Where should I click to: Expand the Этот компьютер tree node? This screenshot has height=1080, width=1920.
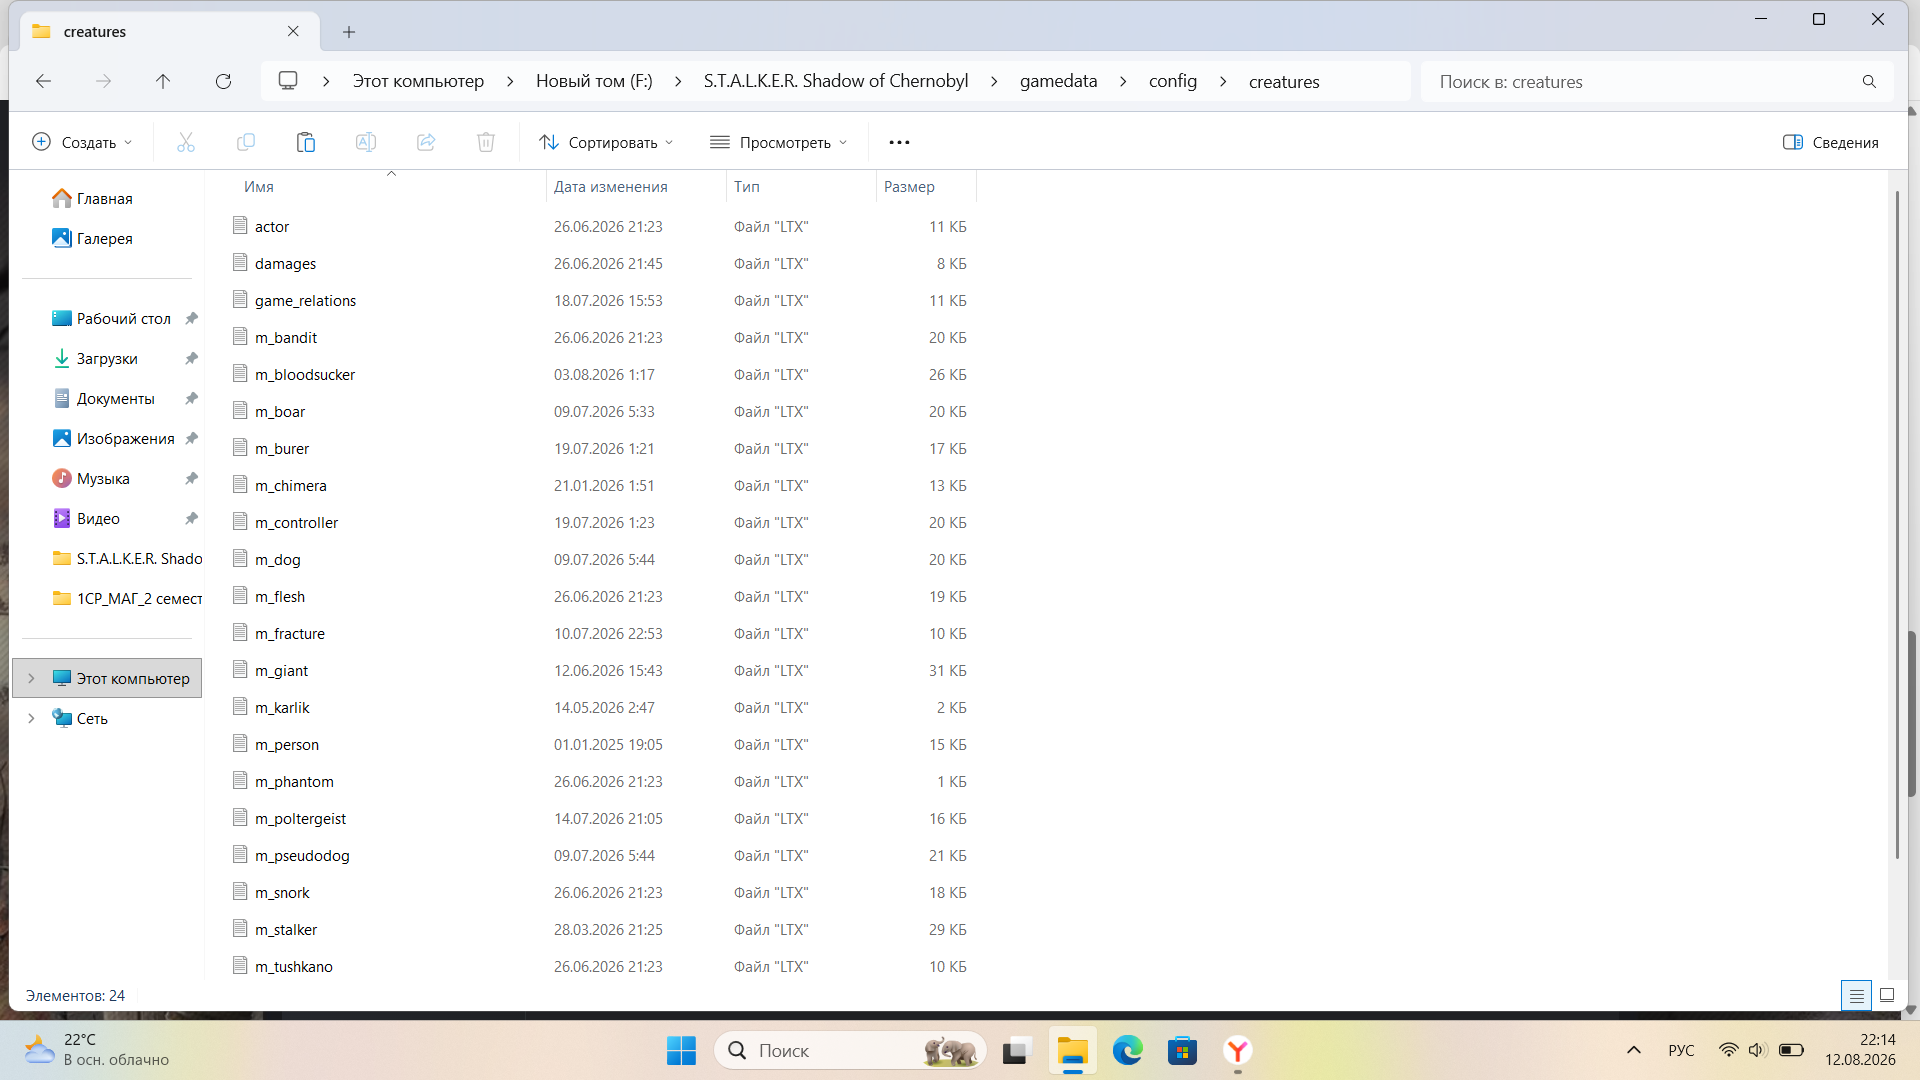coord(31,678)
